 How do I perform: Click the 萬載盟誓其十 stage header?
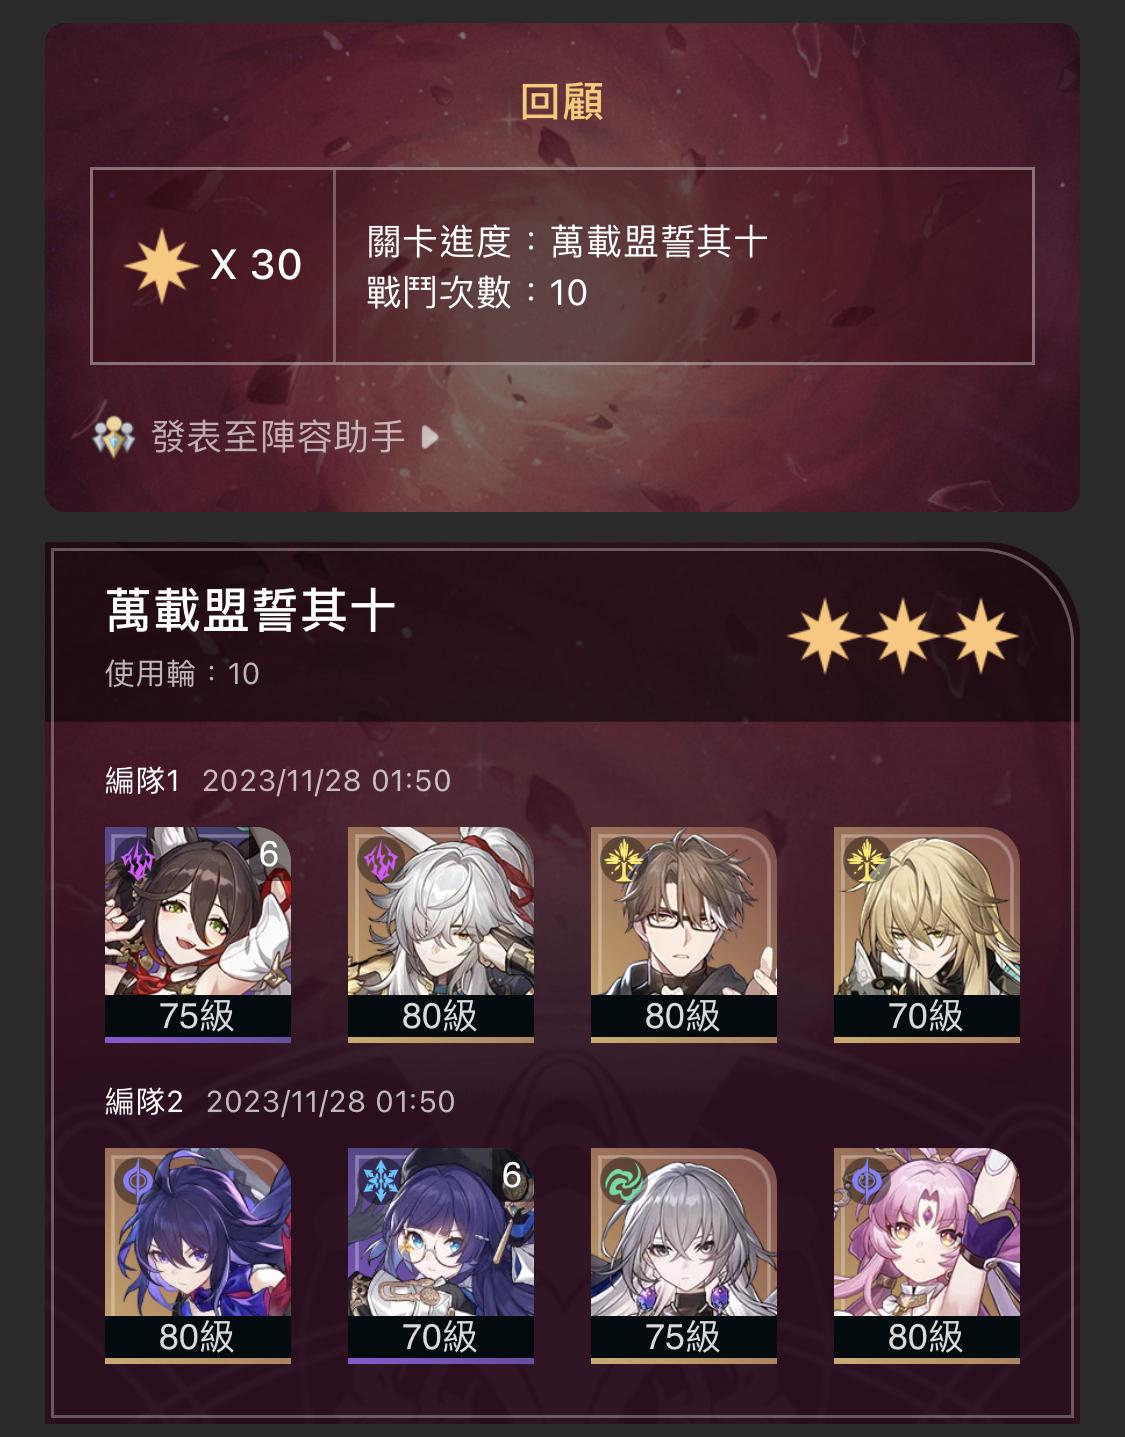pyautogui.click(x=250, y=610)
